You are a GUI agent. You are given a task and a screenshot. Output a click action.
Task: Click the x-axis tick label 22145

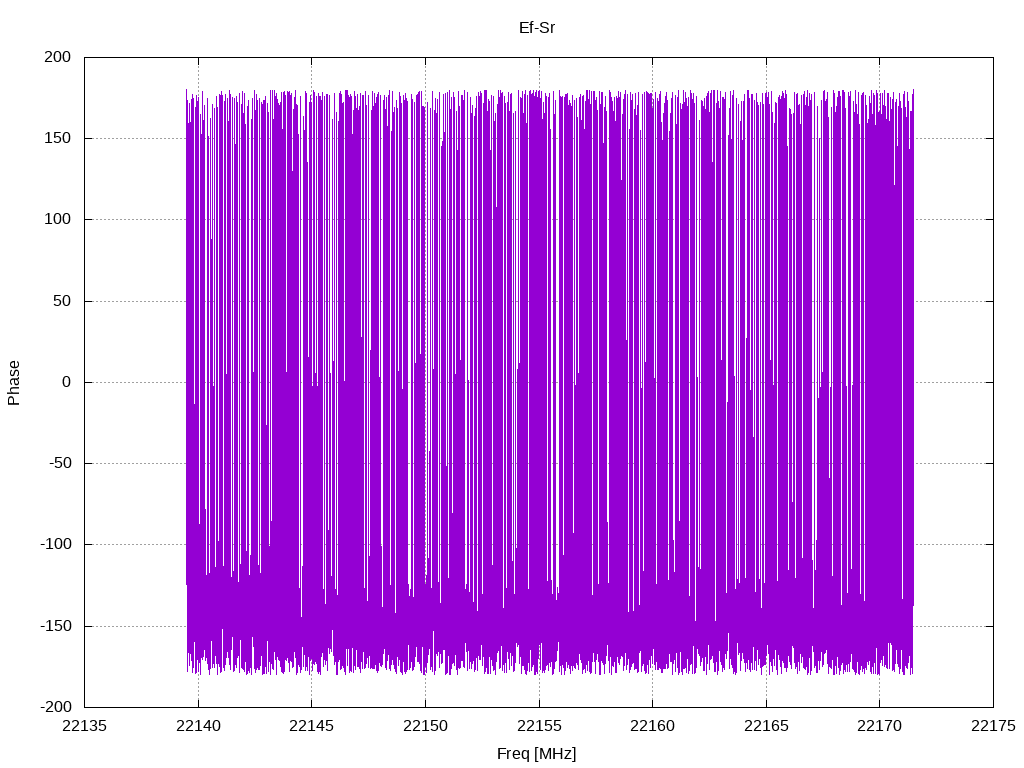[x=312, y=726]
